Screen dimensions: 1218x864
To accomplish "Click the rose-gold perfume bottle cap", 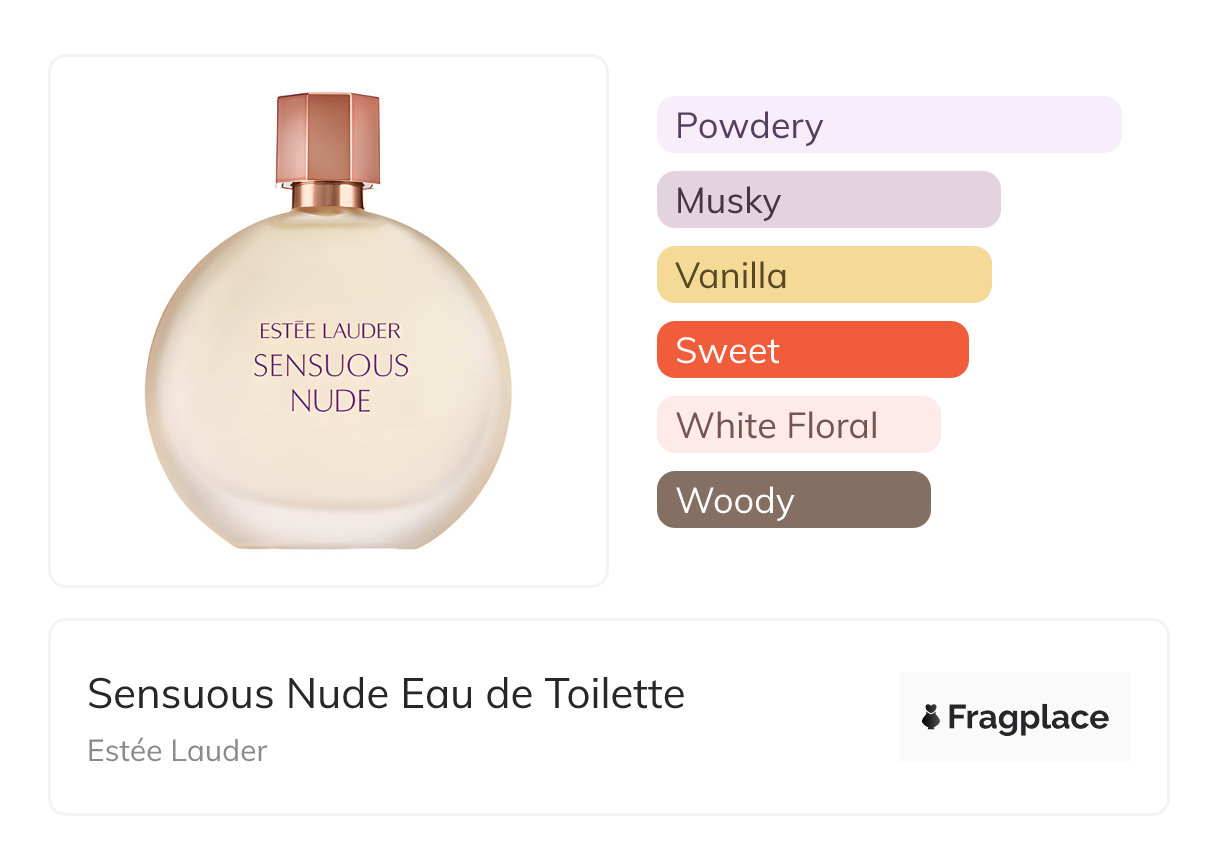I will pos(328,138).
